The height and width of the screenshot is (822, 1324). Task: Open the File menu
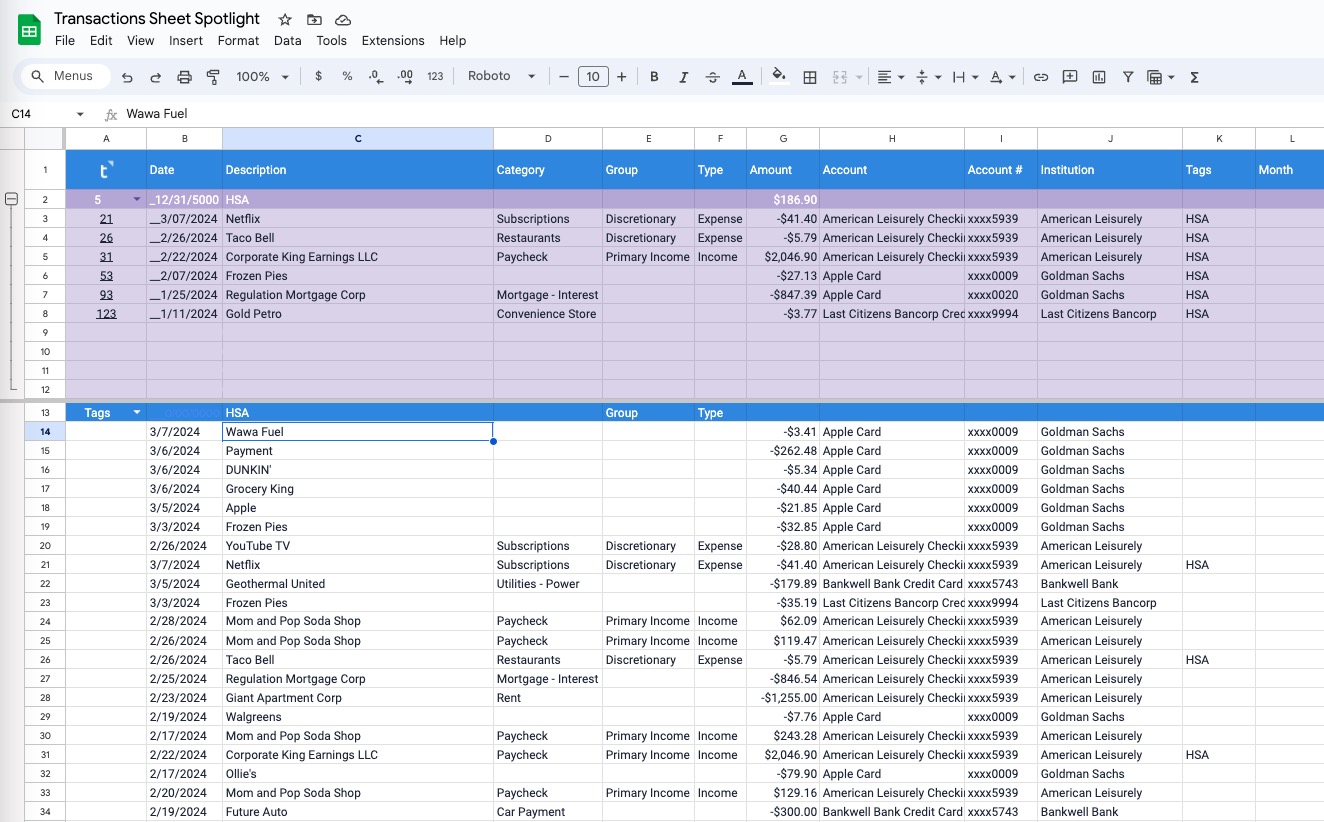(x=65, y=41)
